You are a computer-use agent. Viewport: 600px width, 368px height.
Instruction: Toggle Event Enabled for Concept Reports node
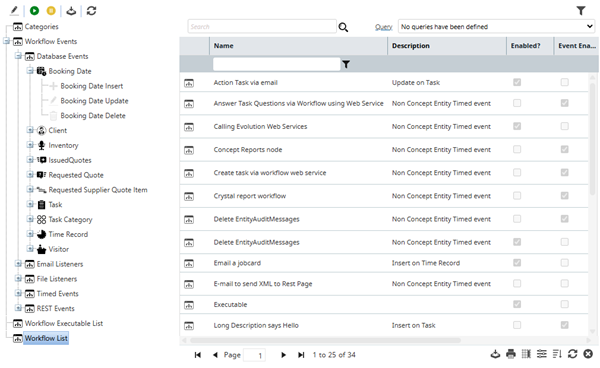564,149
